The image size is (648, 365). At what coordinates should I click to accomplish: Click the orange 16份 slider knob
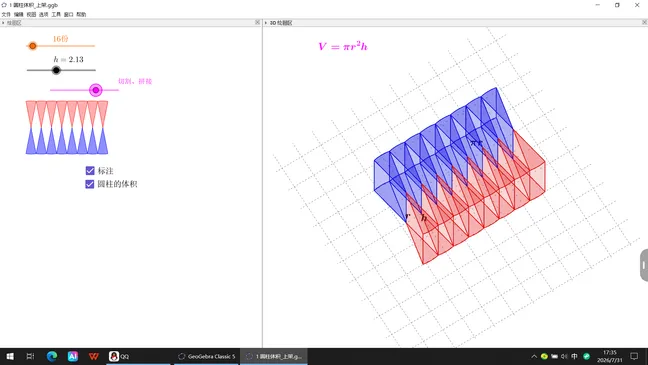(x=33, y=46)
